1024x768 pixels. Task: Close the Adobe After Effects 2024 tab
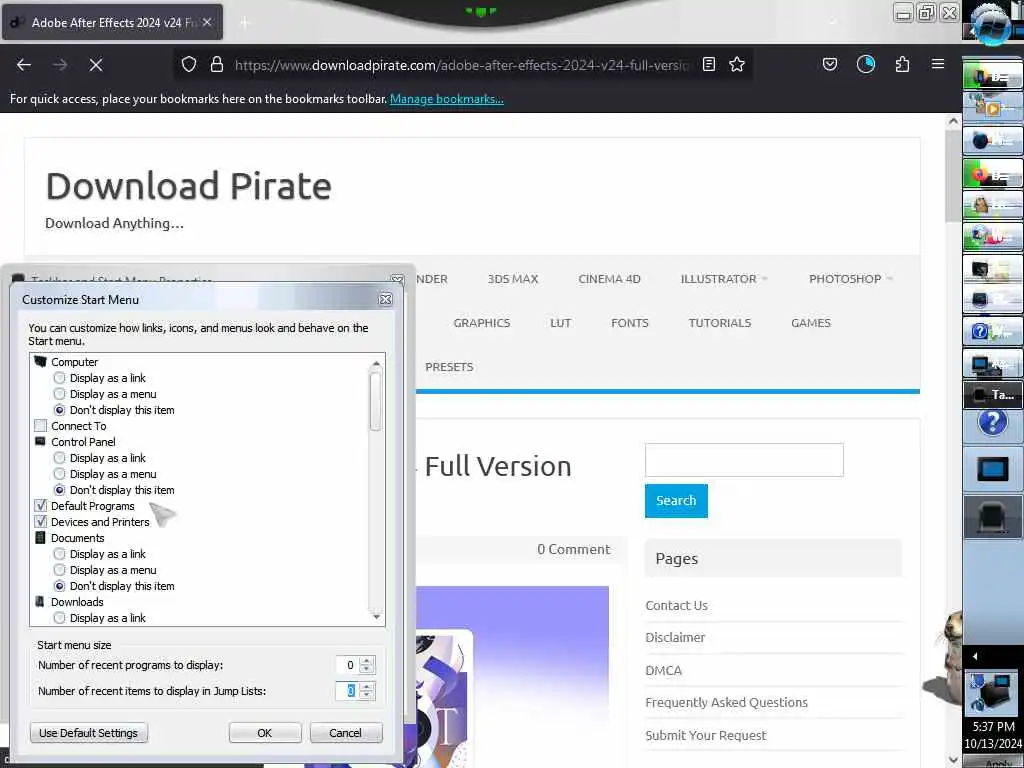pos(207,22)
